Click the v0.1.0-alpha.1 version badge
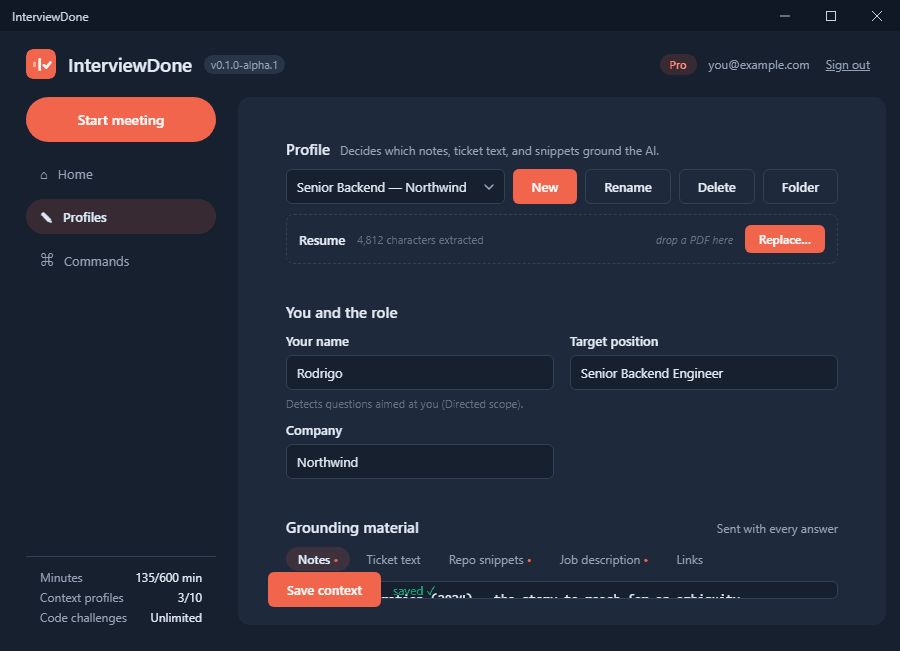This screenshot has width=900, height=651. point(244,65)
